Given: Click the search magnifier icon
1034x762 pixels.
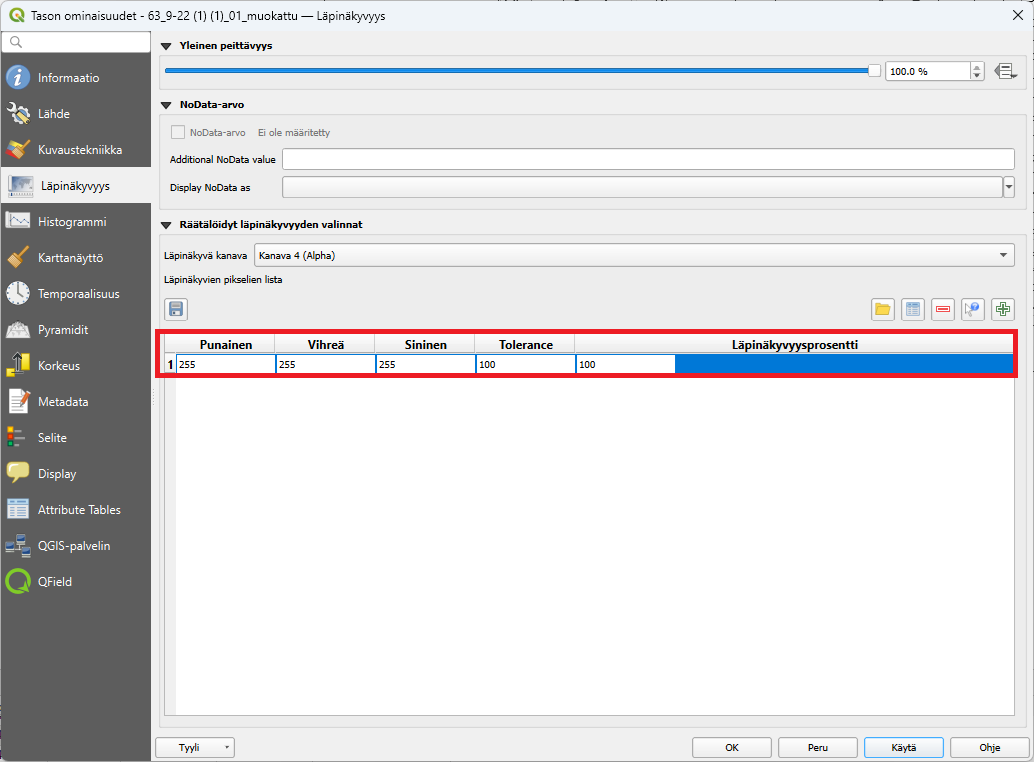Looking at the screenshot, I should 16,42.
